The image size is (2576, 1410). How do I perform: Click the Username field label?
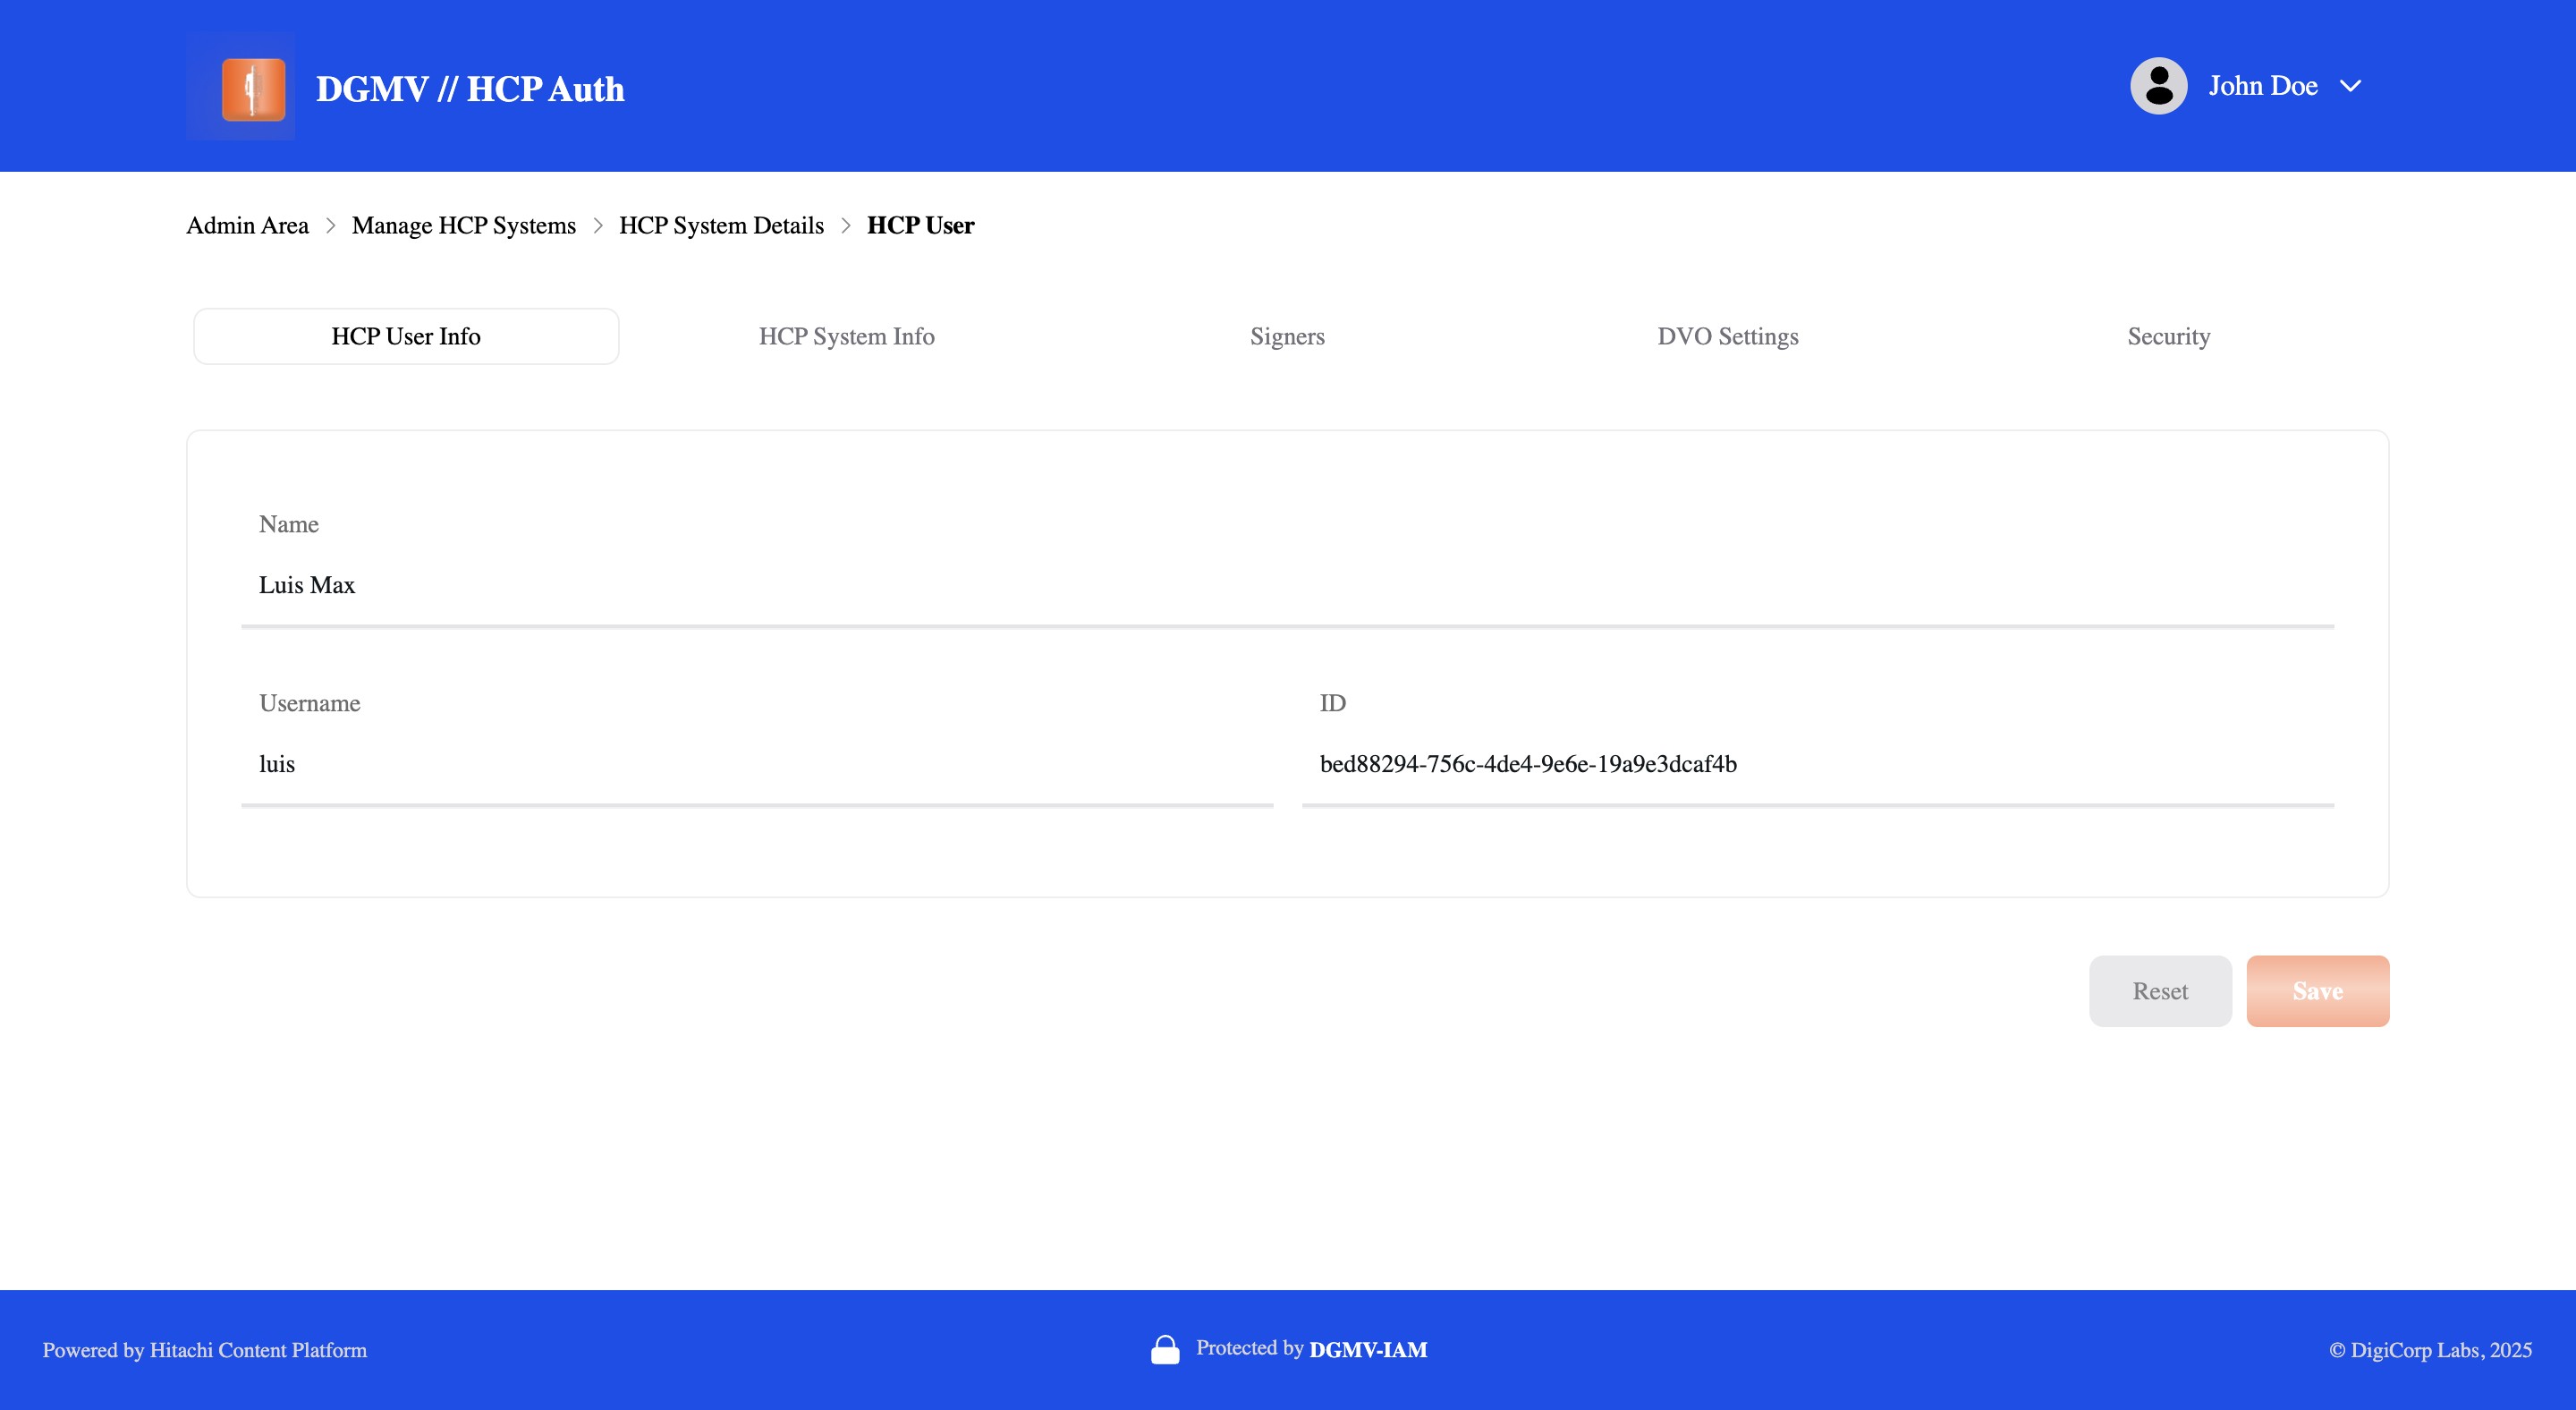tap(310, 703)
